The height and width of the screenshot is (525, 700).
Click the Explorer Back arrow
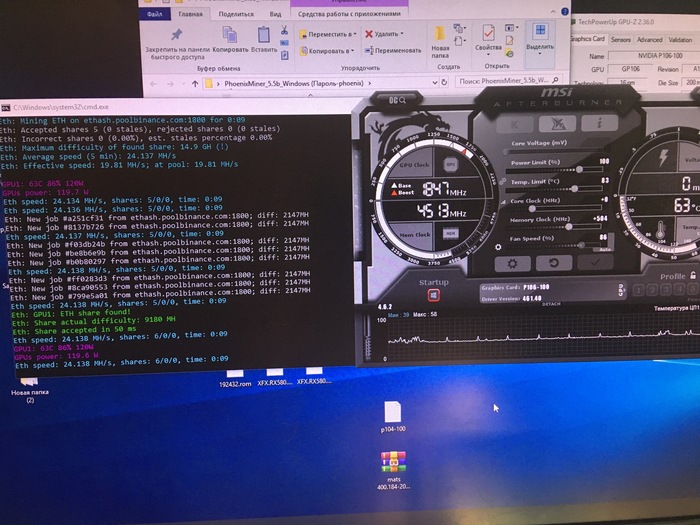(154, 83)
